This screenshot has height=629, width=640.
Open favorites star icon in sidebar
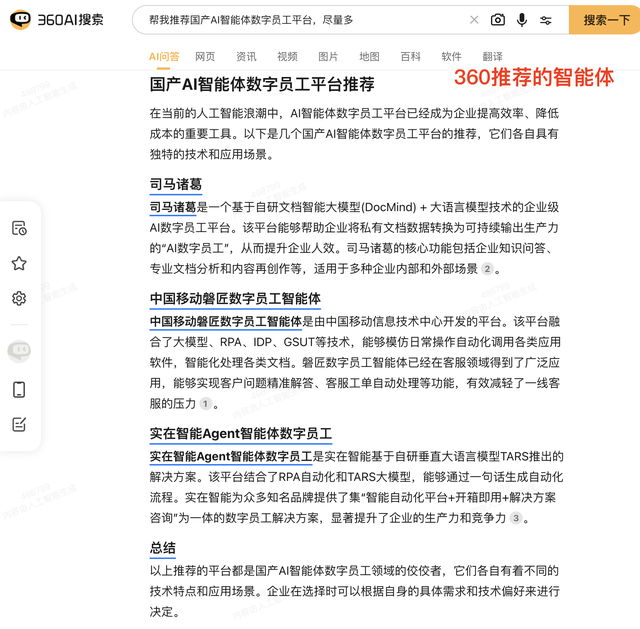point(19,263)
